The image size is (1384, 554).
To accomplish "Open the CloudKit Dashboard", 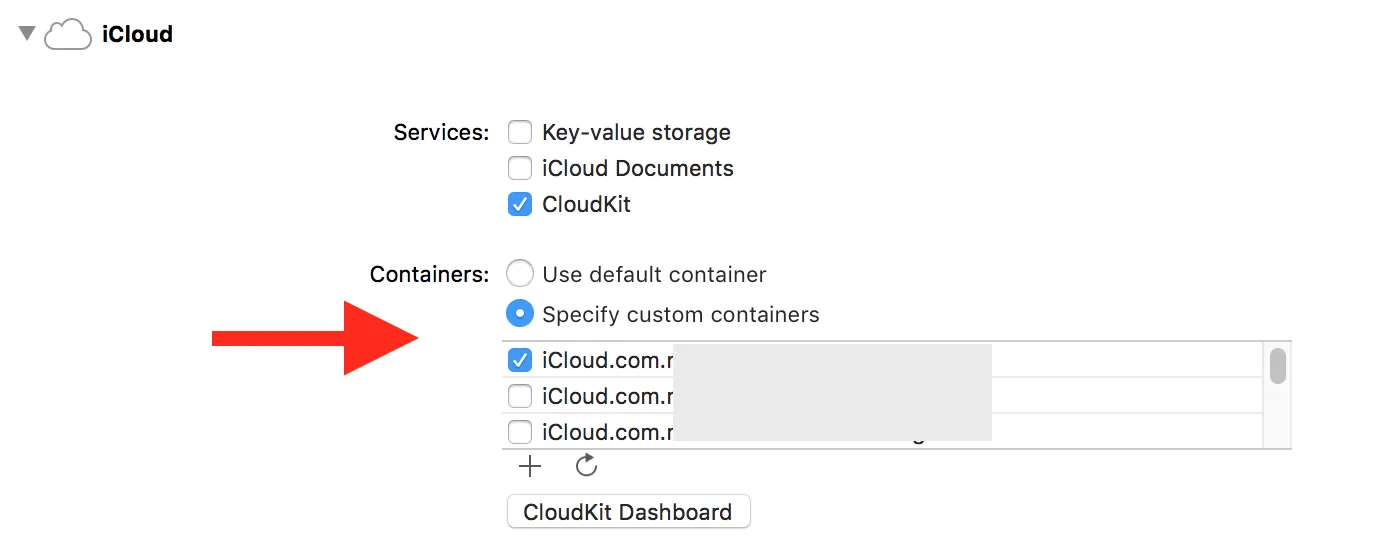I will tap(628, 512).
